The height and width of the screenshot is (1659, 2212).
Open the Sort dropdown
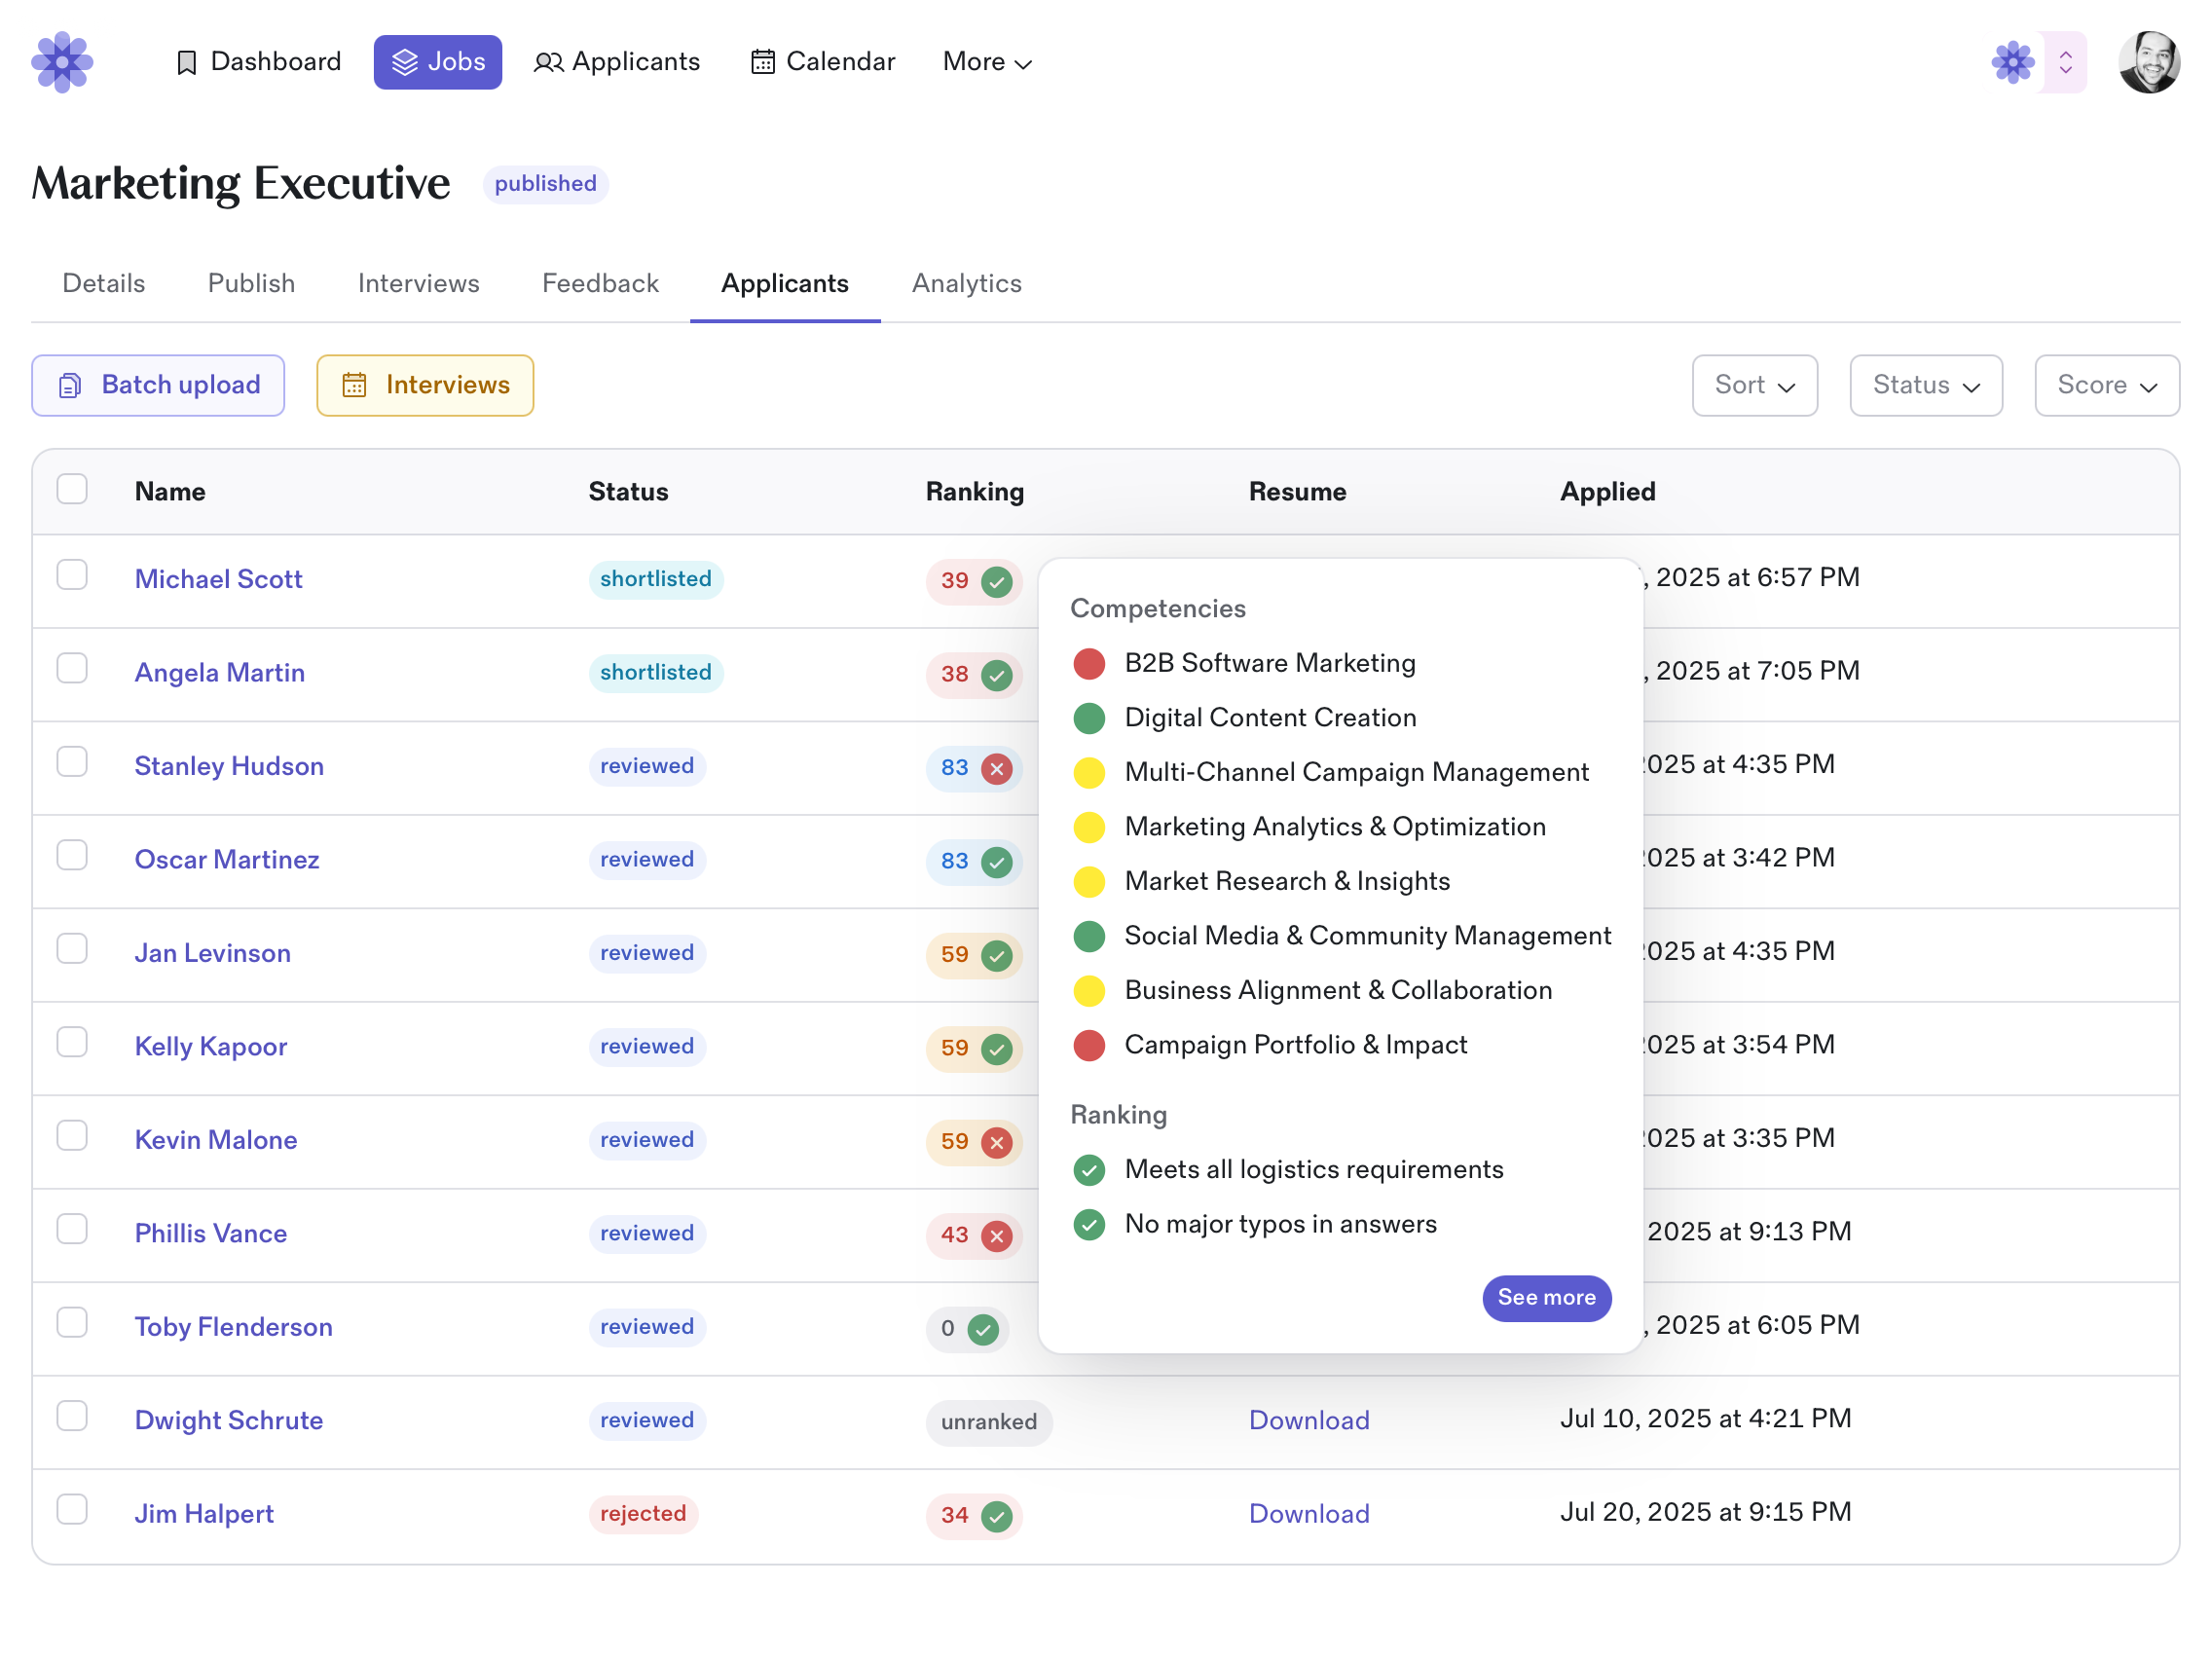coord(1754,385)
